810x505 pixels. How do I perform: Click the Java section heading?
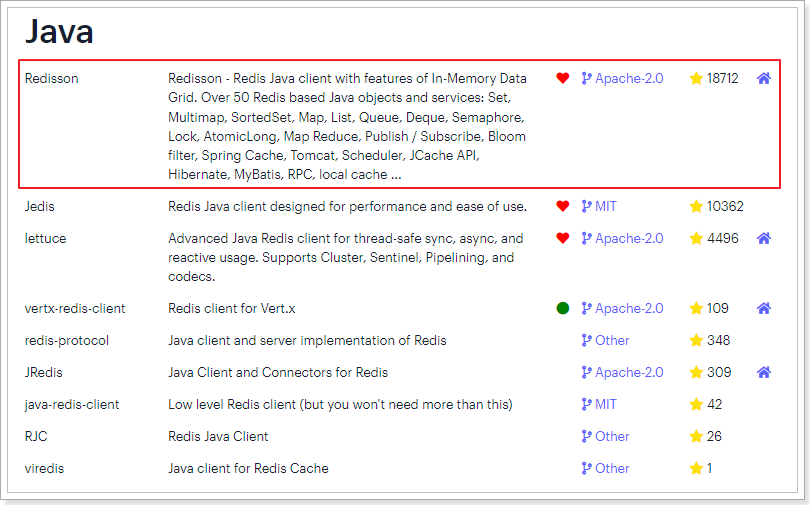coord(59,31)
